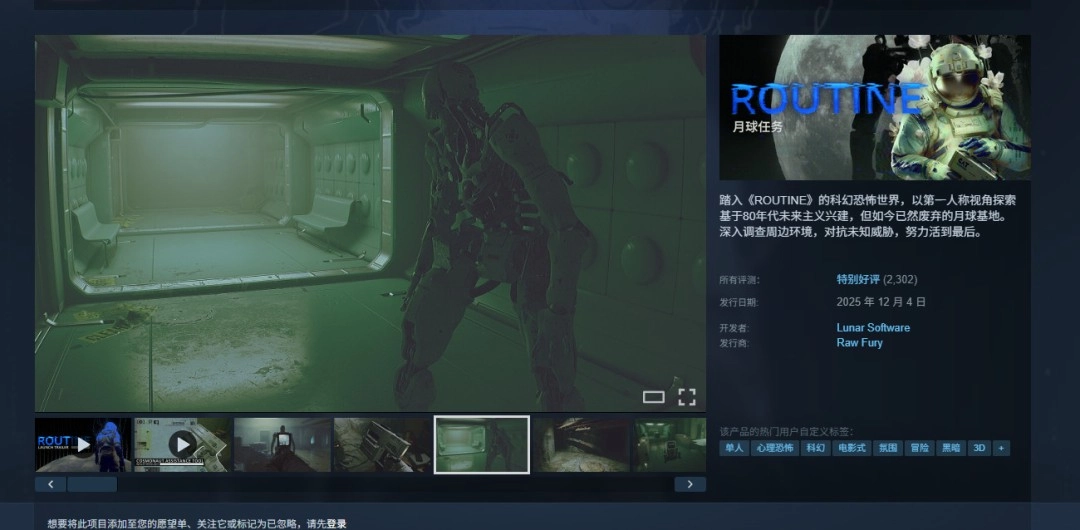Open the 3D tag
The height and width of the screenshot is (530, 1080).
(x=979, y=448)
